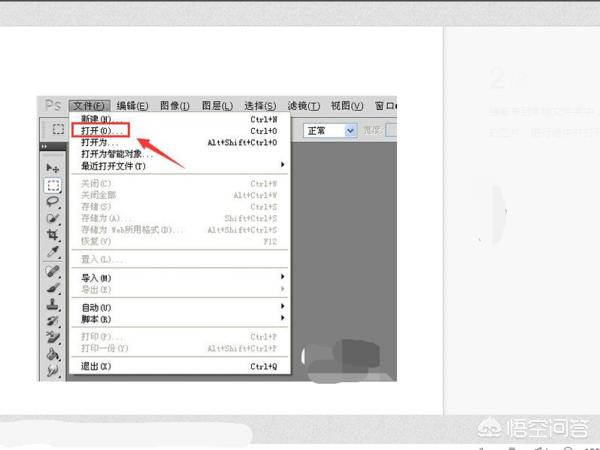Select the Lasso tool
Image resolution: width=600 pixels, height=450 pixels.
tap(53, 201)
